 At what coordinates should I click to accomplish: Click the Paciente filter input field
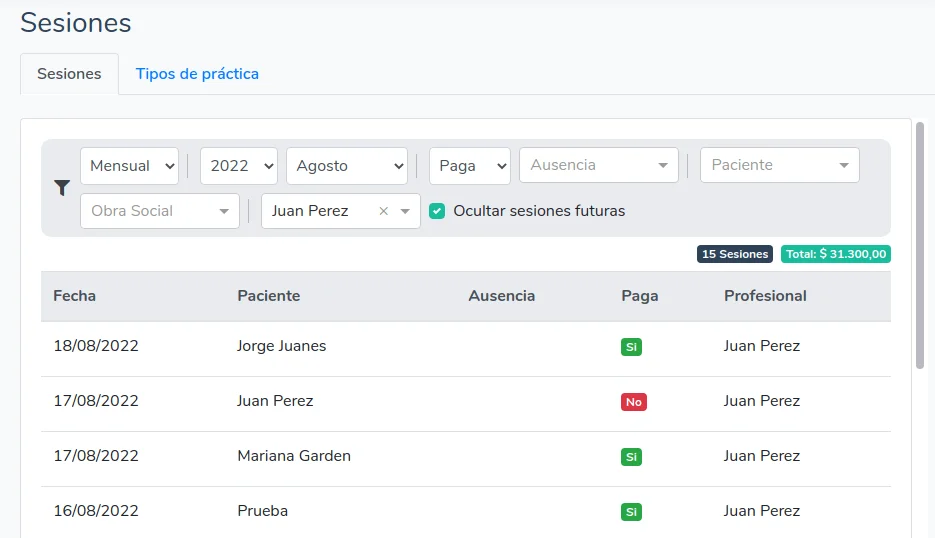click(x=770, y=166)
